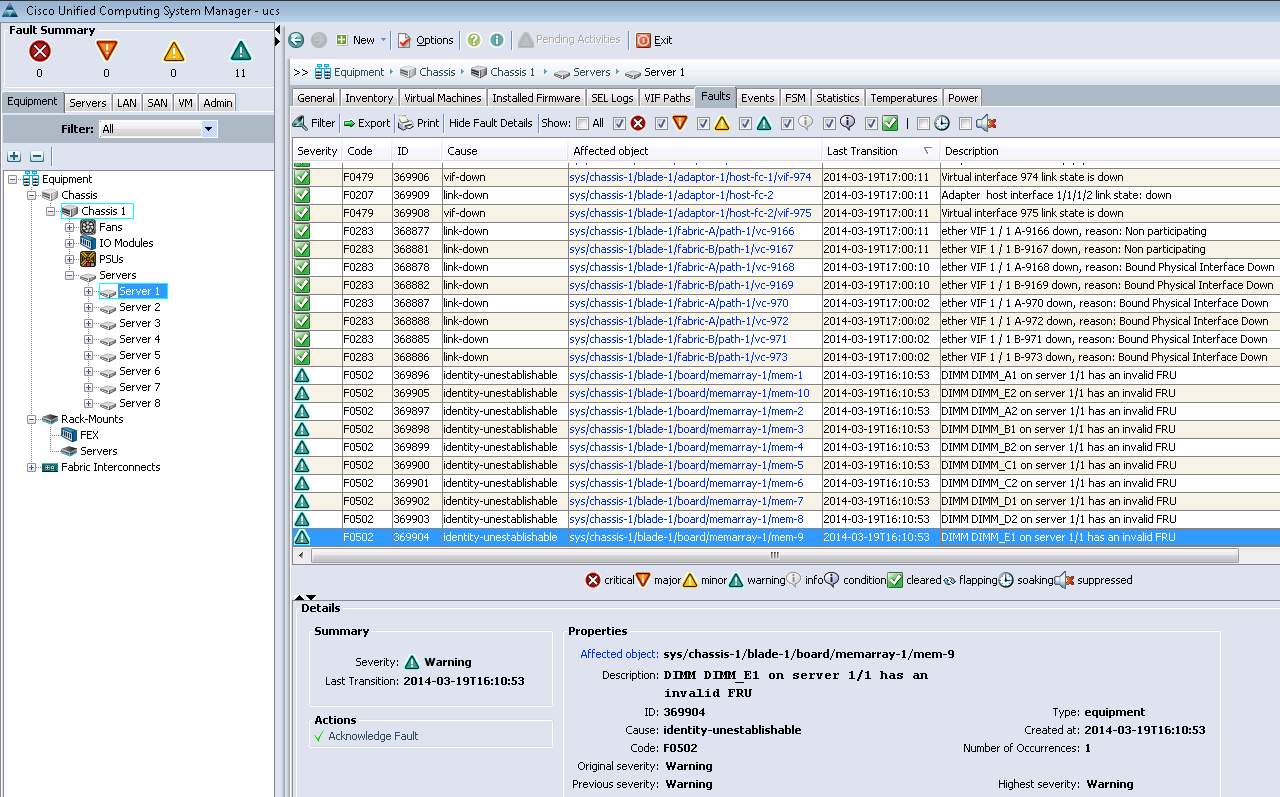Click the Servers breadcrumb
This screenshot has height=797, width=1280.
592,72
